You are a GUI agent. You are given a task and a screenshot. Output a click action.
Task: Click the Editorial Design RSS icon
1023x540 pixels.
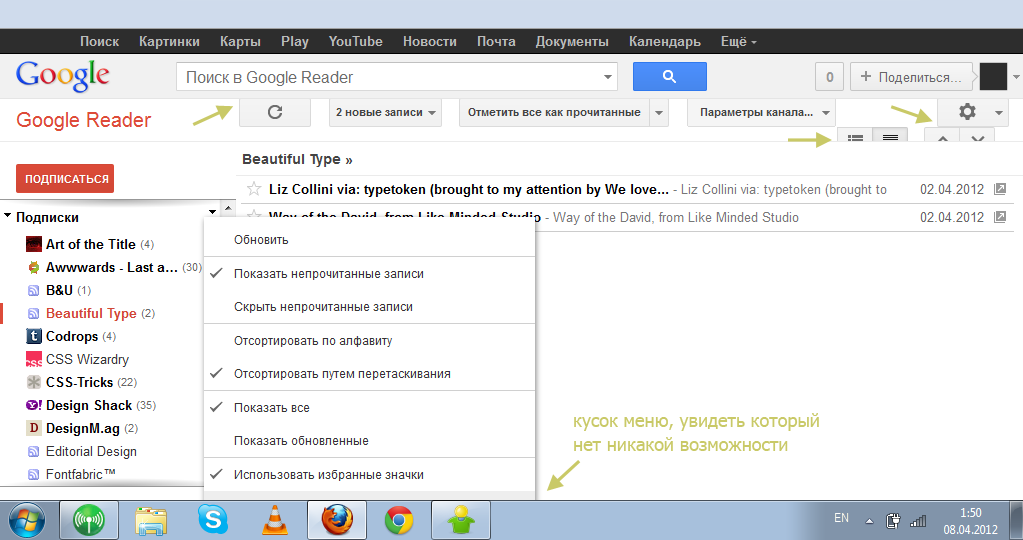pyautogui.click(x=33, y=451)
